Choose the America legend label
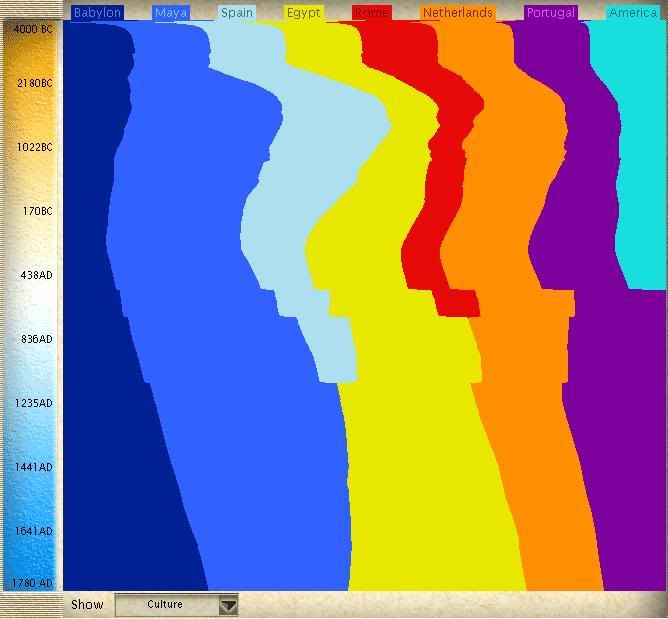Viewport: 668px width, 619px height. click(x=633, y=13)
